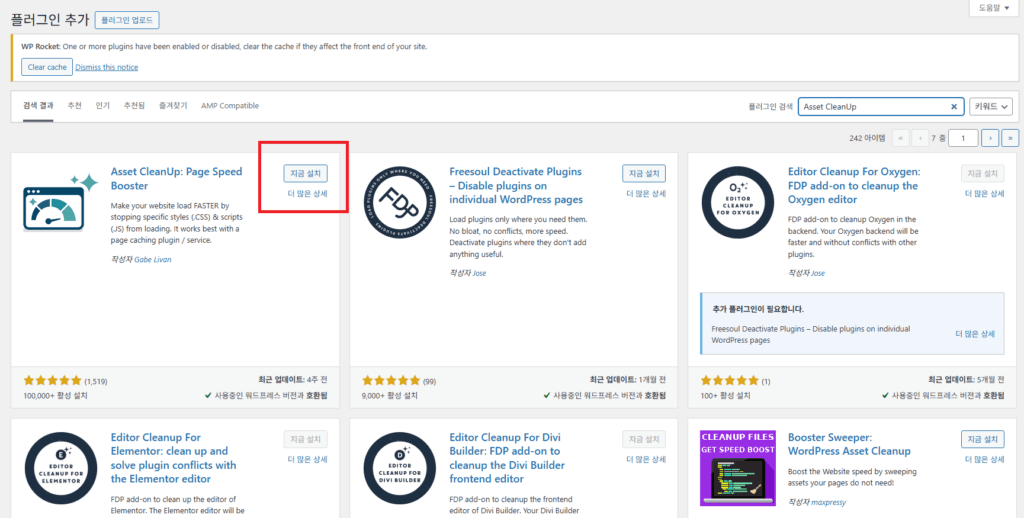1024x518 pixels.
Task: Click the 플러그인 업로드 button
Action: point(127,20)
